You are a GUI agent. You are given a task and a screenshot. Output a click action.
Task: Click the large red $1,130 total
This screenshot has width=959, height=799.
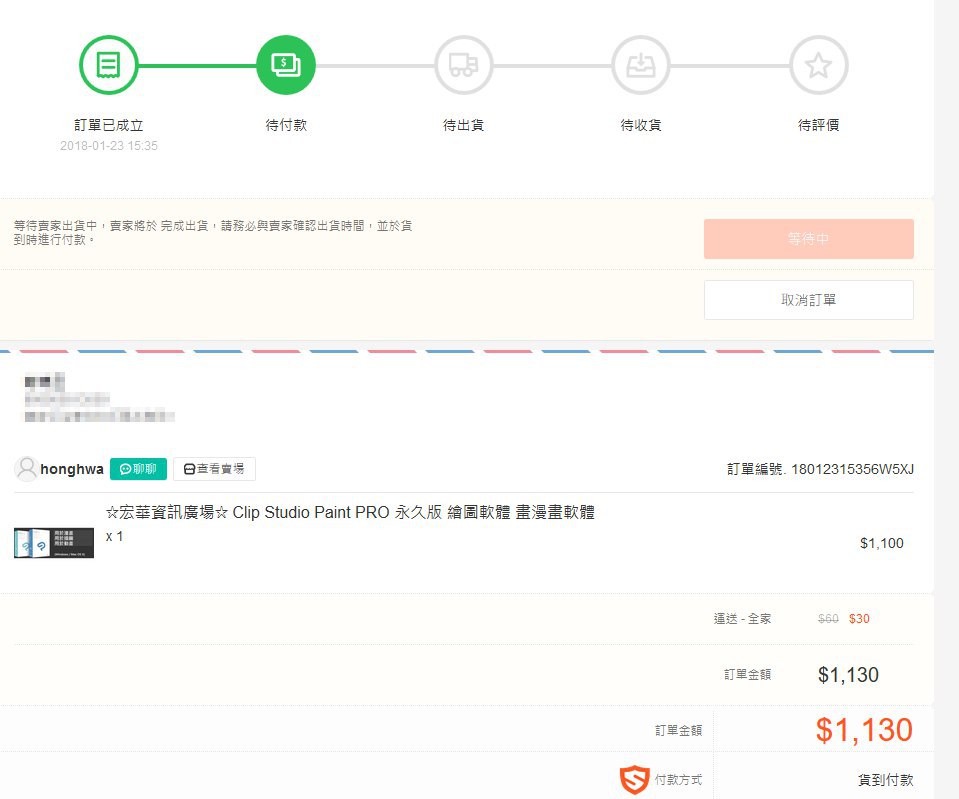click(863, 730)
